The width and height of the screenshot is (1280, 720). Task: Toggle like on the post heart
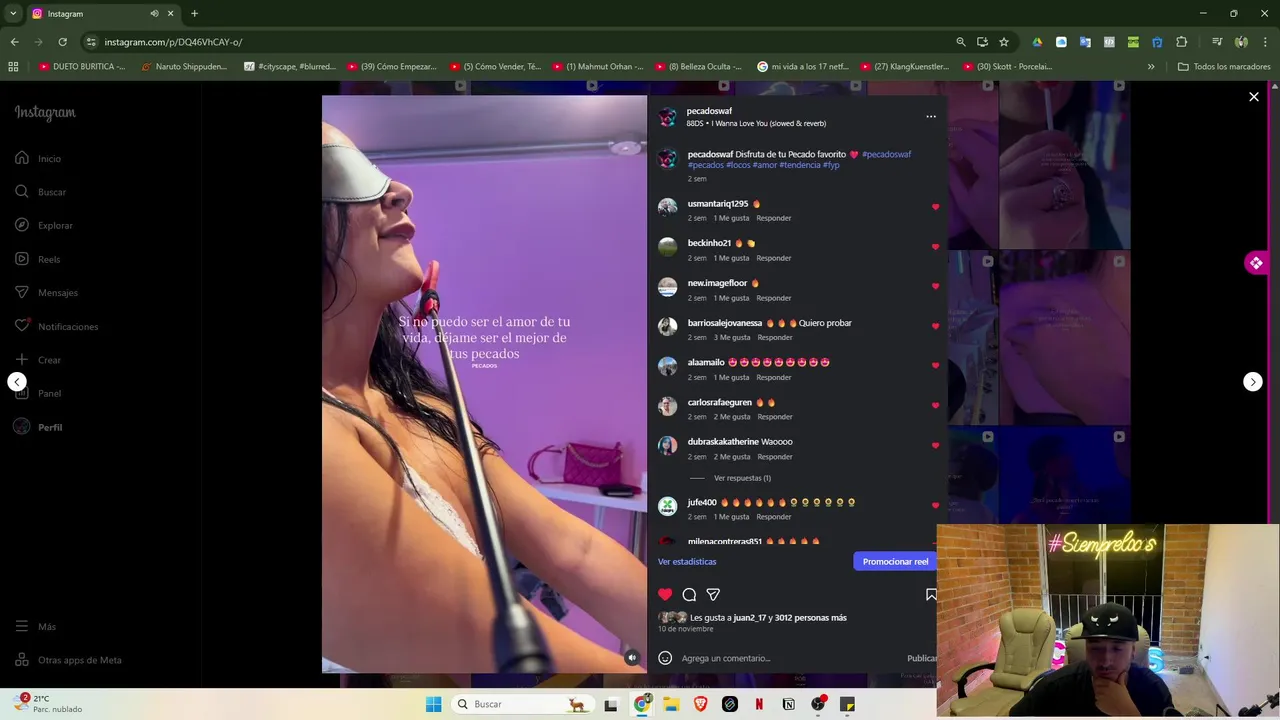[x=665, y=594]
